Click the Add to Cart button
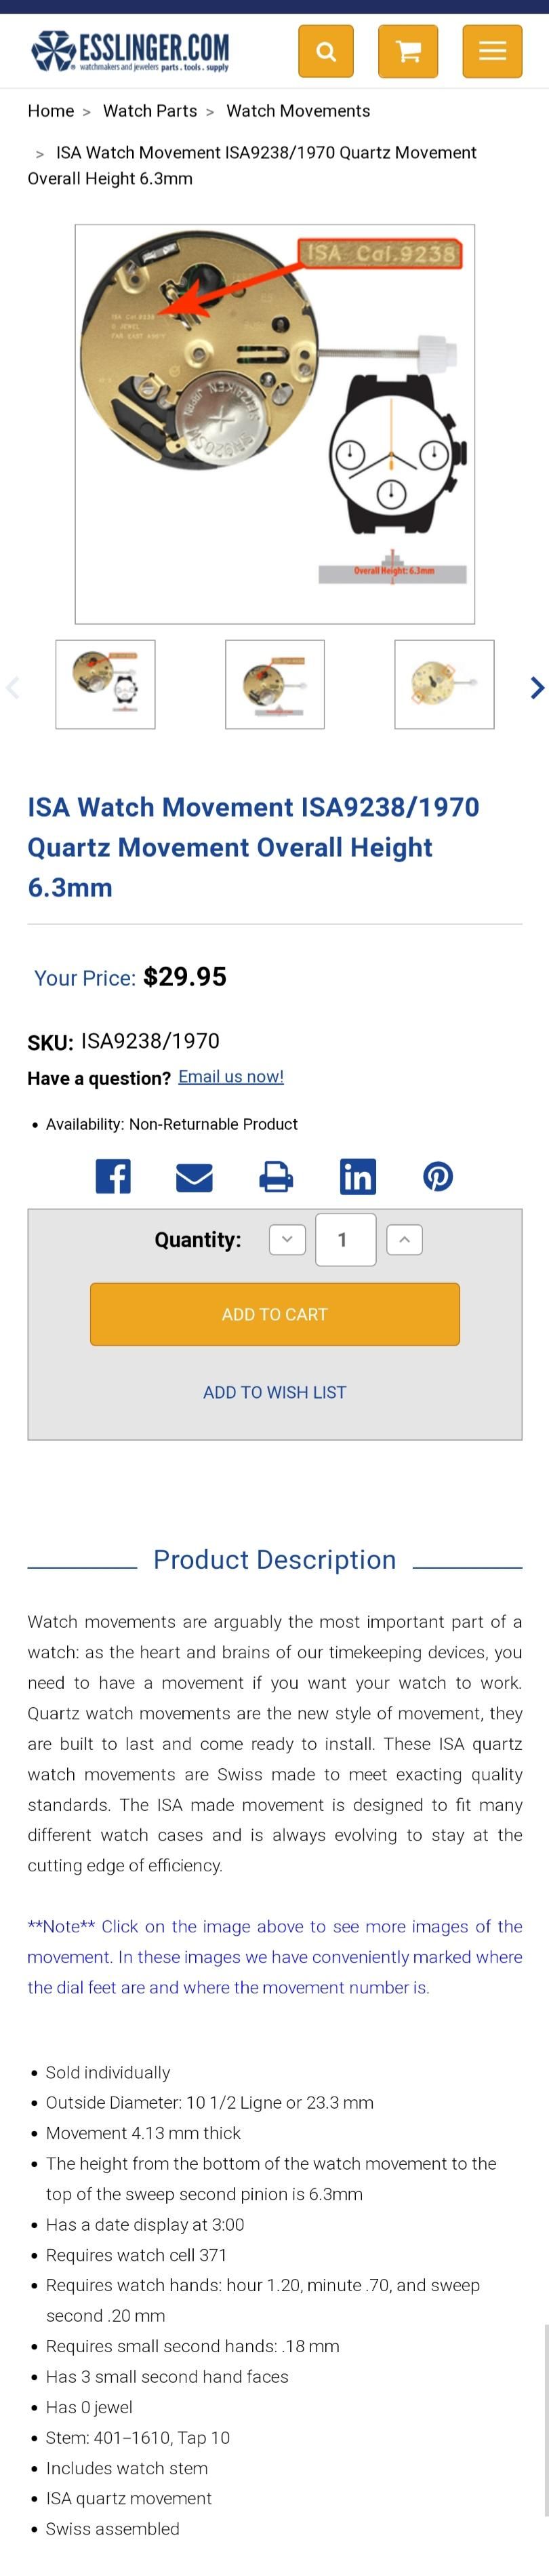549x2576 pixels. (x=275, y=1314)
